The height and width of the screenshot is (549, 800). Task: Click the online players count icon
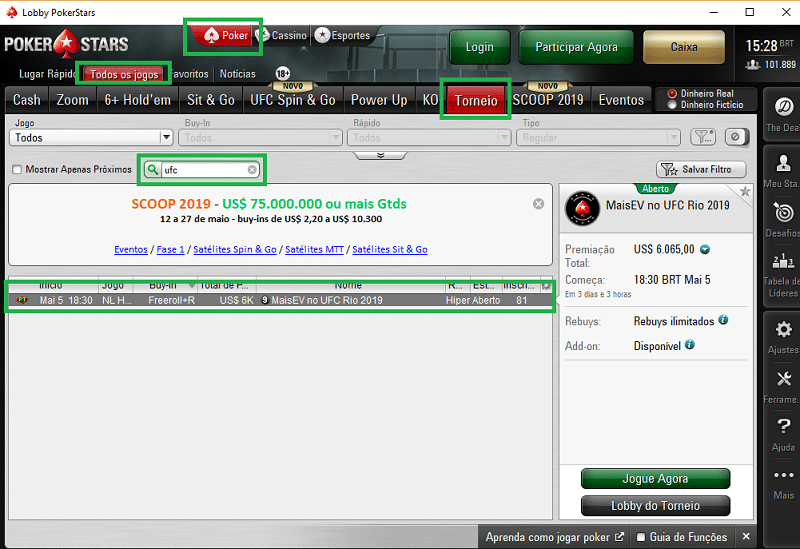(753, 65)
